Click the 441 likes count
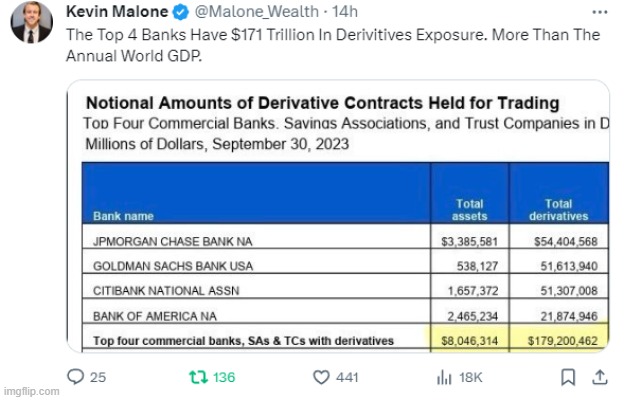Image resolution: width=624 pixels, height=400 pixels. tap(348, 377)
